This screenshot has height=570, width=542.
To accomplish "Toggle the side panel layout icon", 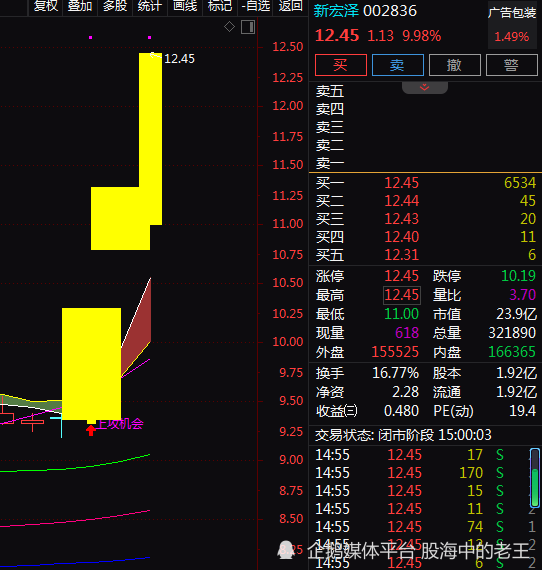I will 248,27.
